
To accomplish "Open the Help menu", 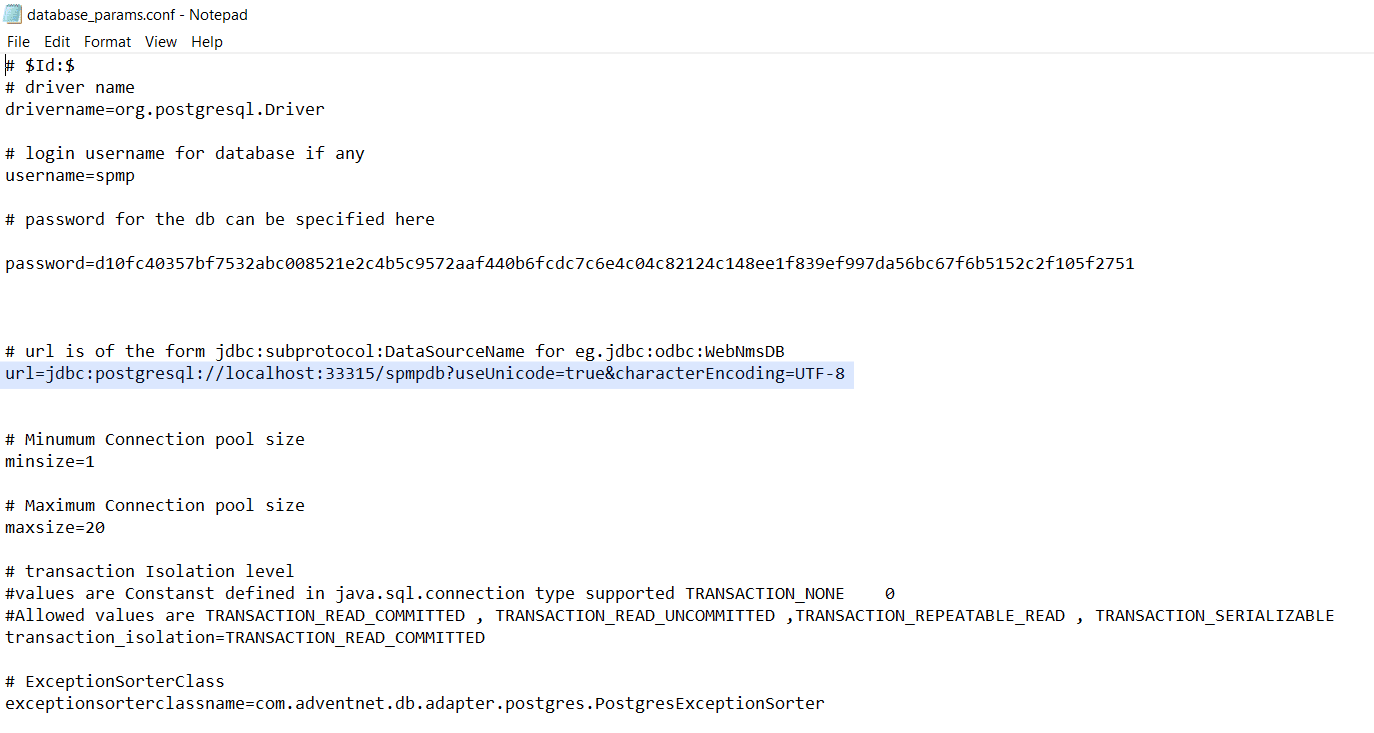I will tap(207, 42).
